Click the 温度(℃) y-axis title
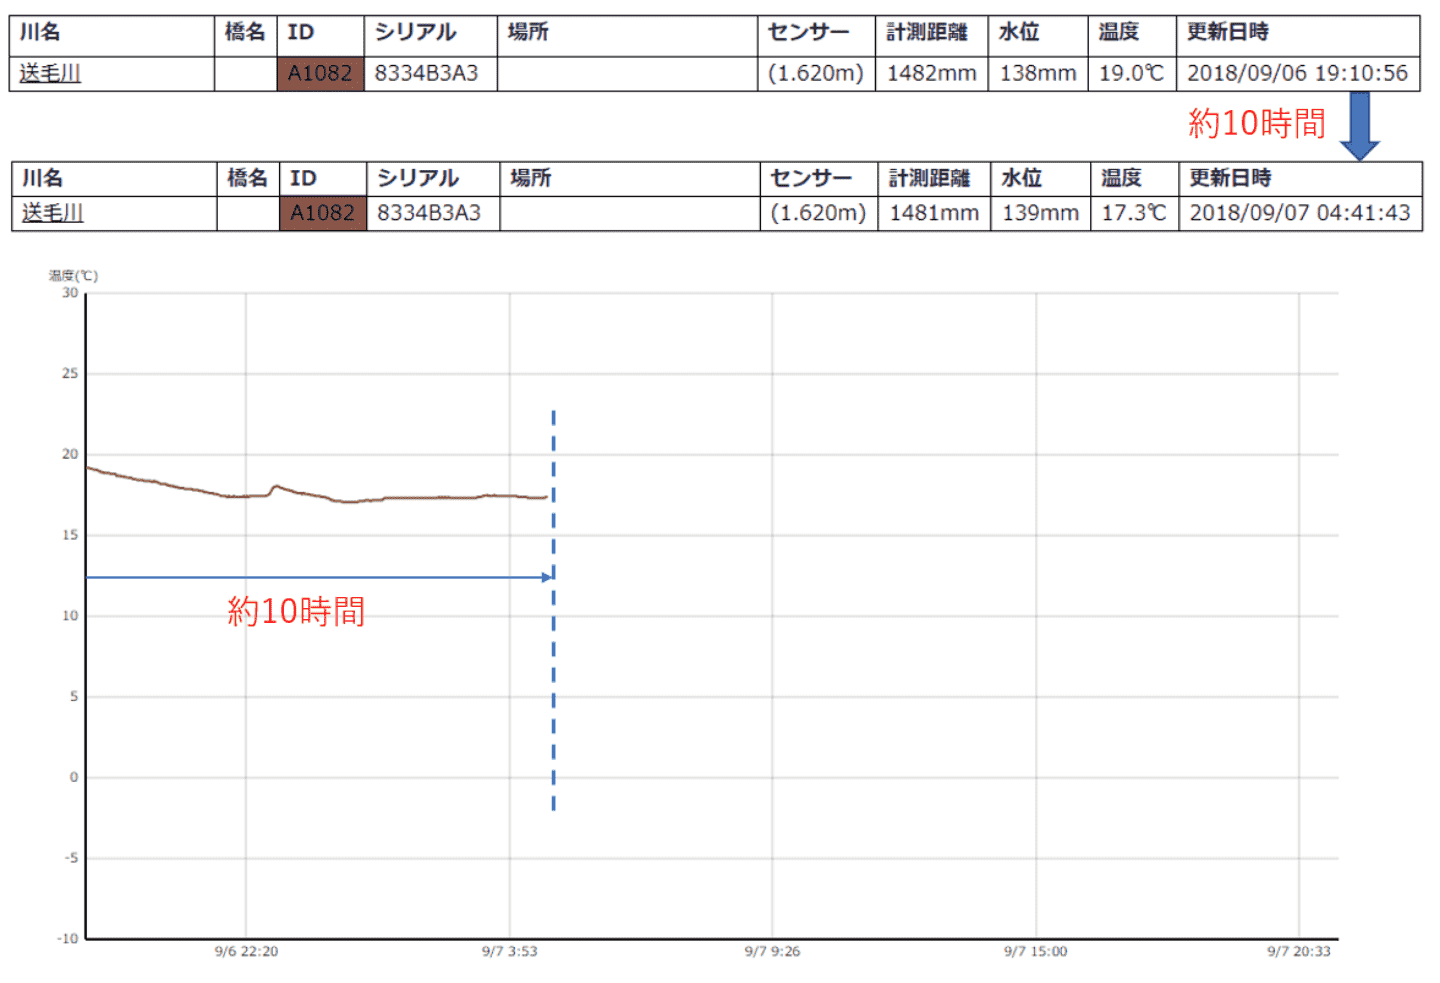 click(73, 275)
